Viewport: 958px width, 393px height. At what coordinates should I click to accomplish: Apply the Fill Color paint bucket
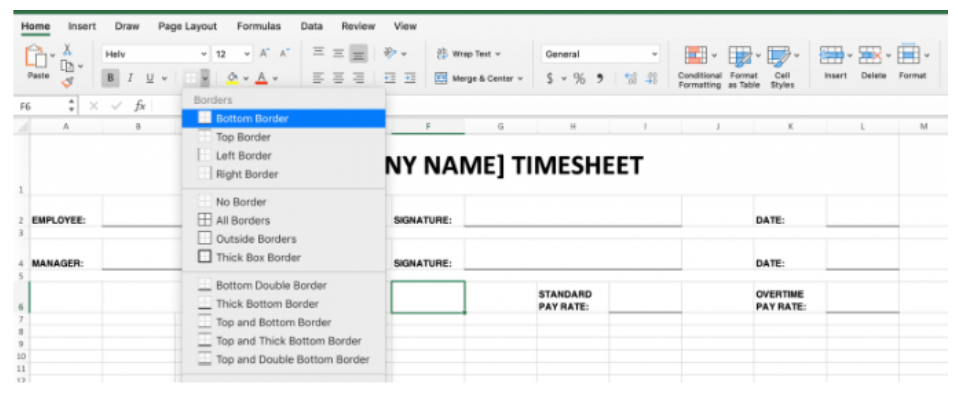pos(232,78)
